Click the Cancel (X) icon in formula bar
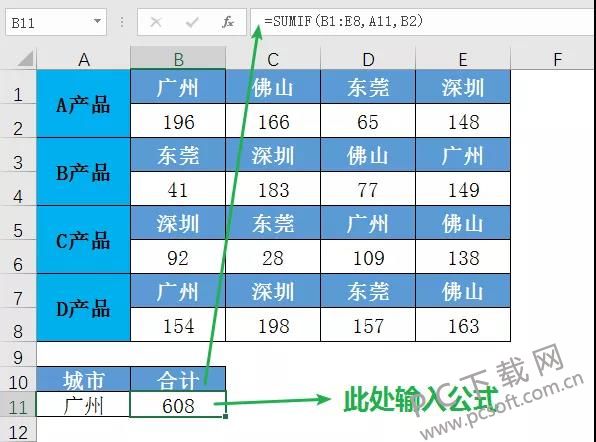 tap(156, 22)
